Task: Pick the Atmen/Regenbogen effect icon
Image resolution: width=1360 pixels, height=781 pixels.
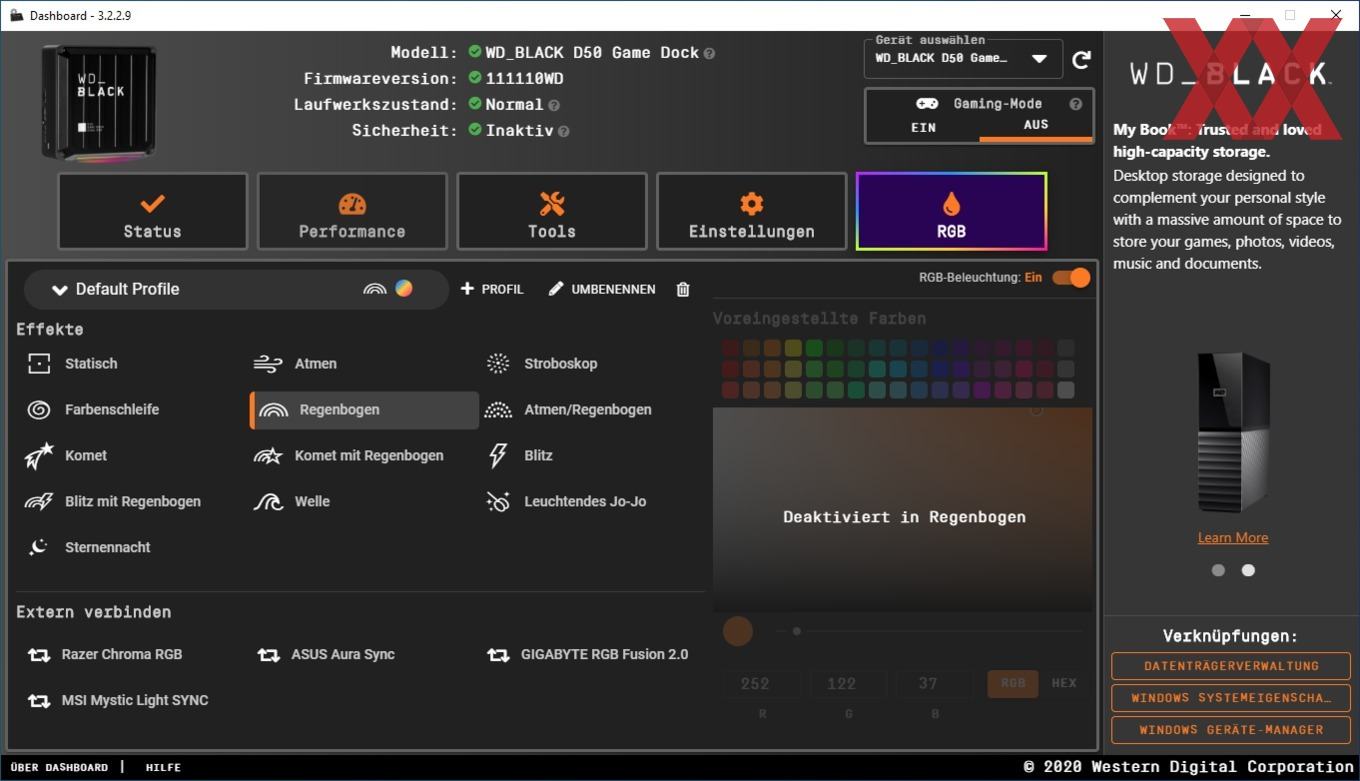Action: 498,410
